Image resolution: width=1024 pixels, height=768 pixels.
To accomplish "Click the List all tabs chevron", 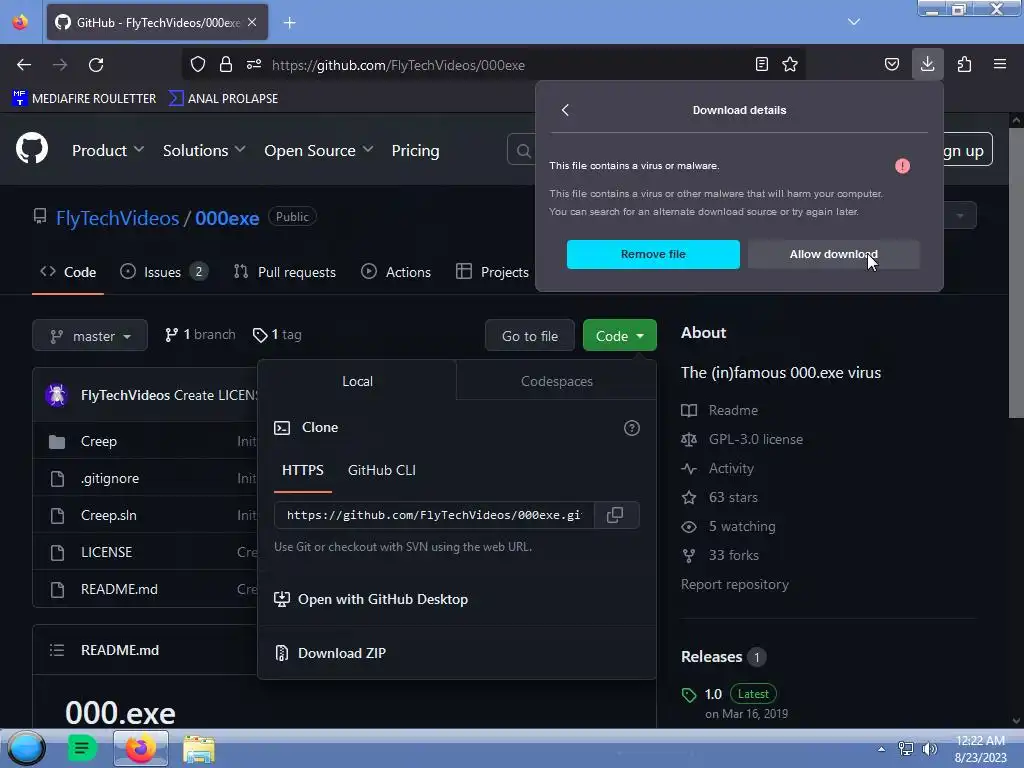I will coord(854,22).
